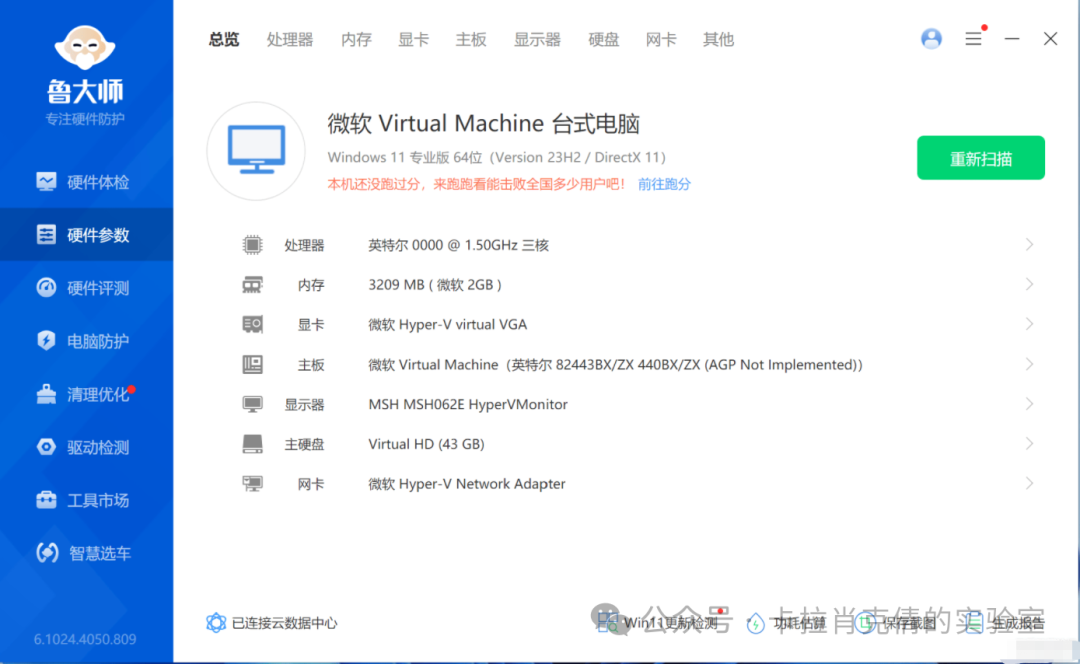
Task: Expand the 主硬盘 row details arrow
Action: 1029,444
